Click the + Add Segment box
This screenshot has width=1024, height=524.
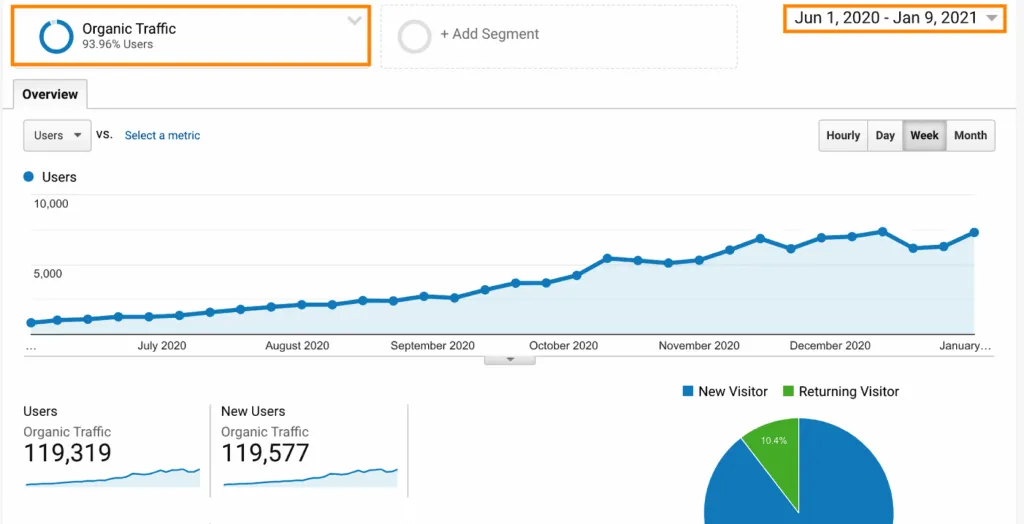point(559,37)
